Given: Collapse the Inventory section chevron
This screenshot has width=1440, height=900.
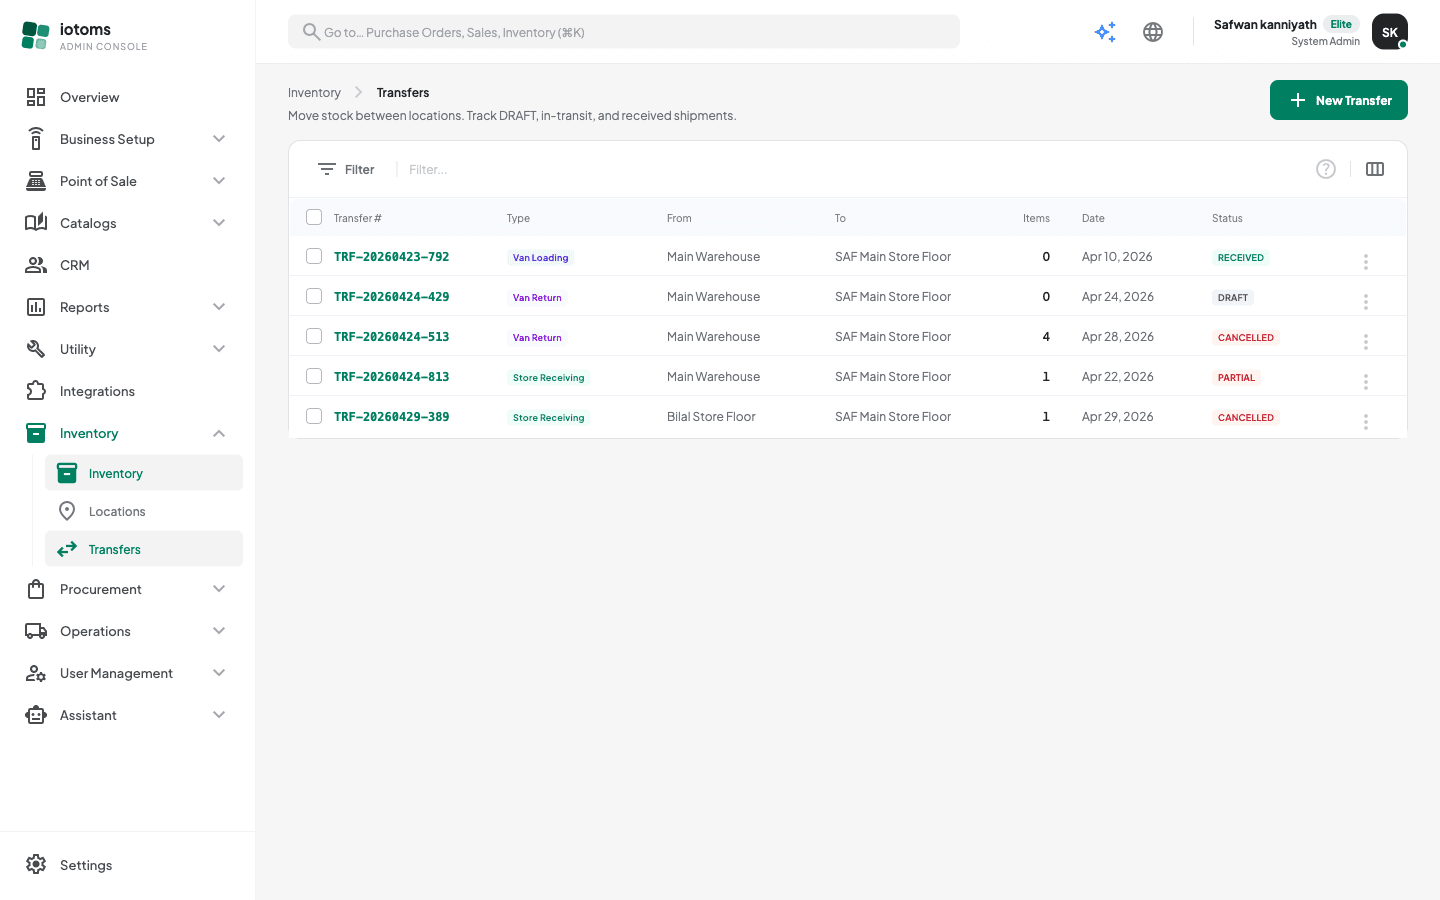Looking at the screenshot, I should coord(219,433).
